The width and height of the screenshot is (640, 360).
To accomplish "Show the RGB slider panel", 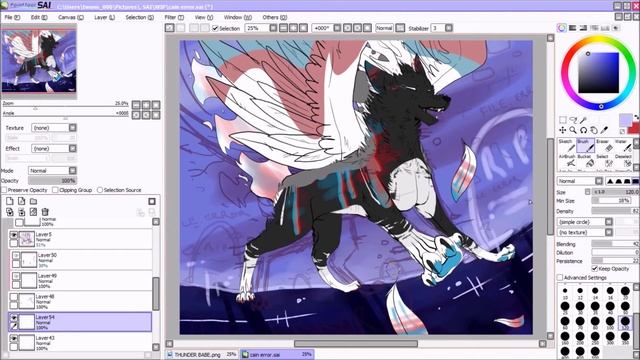I will pos(573,28).
